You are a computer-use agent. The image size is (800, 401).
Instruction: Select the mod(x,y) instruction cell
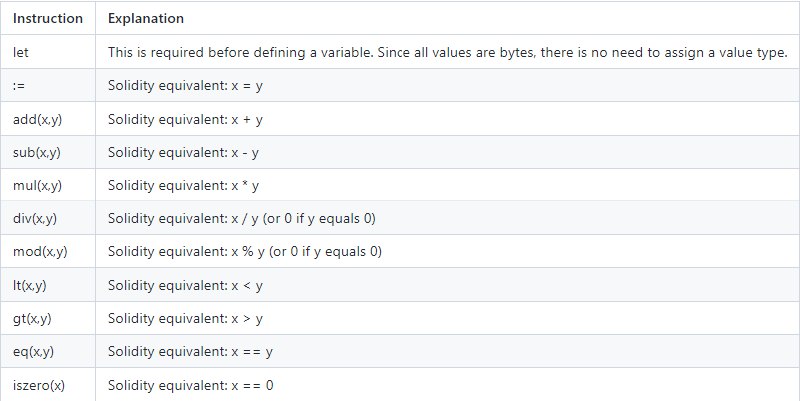pyautogui.click(x=40, y=252)
